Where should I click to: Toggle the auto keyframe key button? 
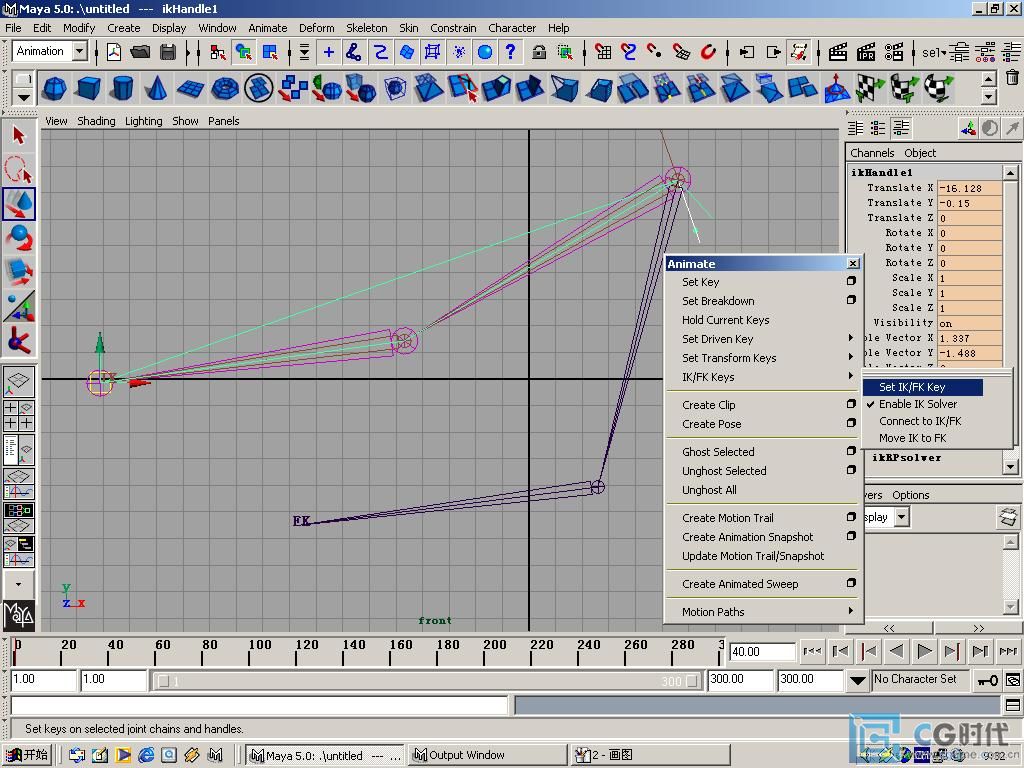pyautogui.click(x=986, y=680)
